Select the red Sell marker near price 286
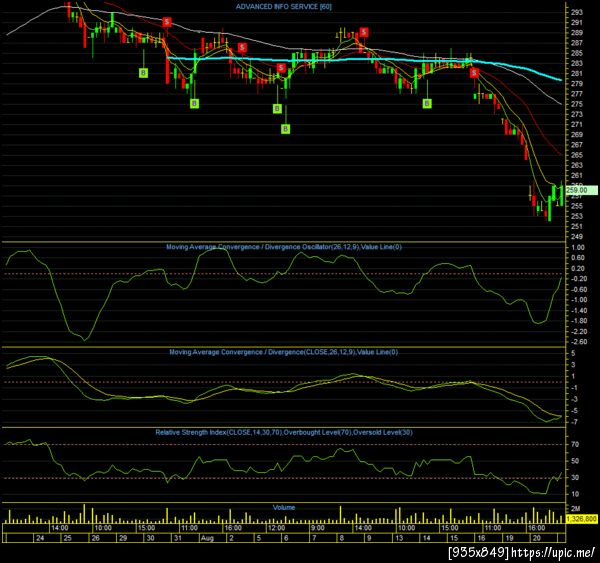The image size is (600, 563). click(242, 47)
